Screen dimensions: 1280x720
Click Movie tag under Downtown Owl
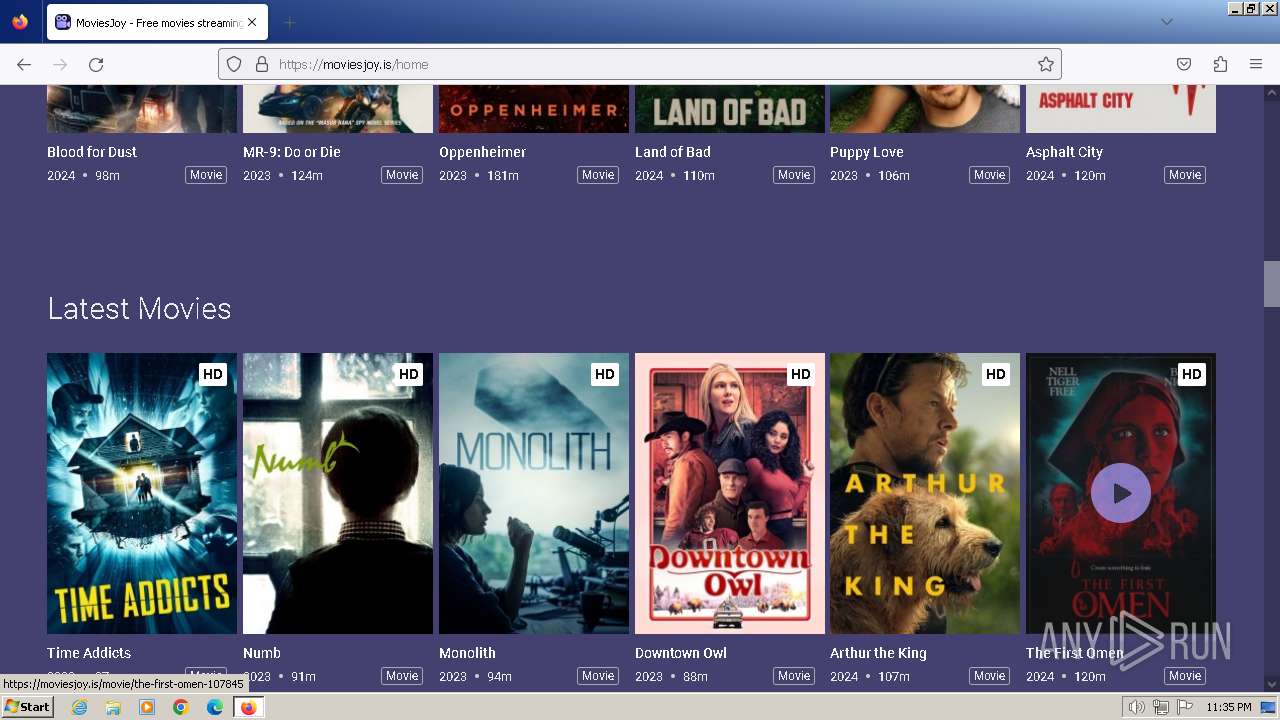pyautogui.click(x=794, y=676)
